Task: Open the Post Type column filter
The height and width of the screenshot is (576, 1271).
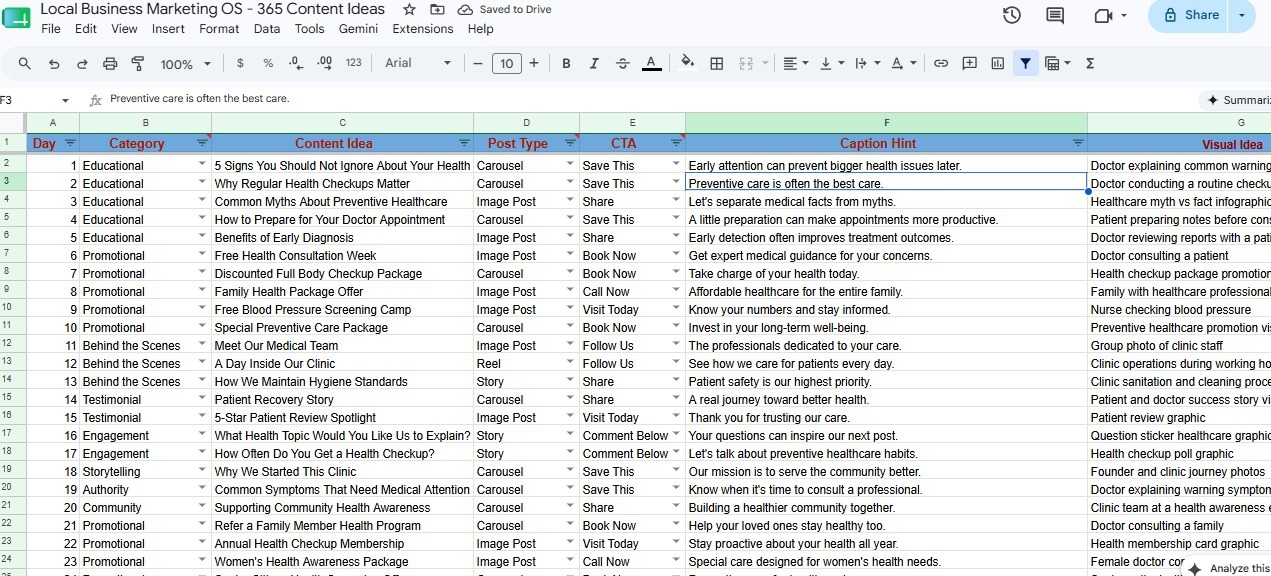Action: (x=570, y=143)
